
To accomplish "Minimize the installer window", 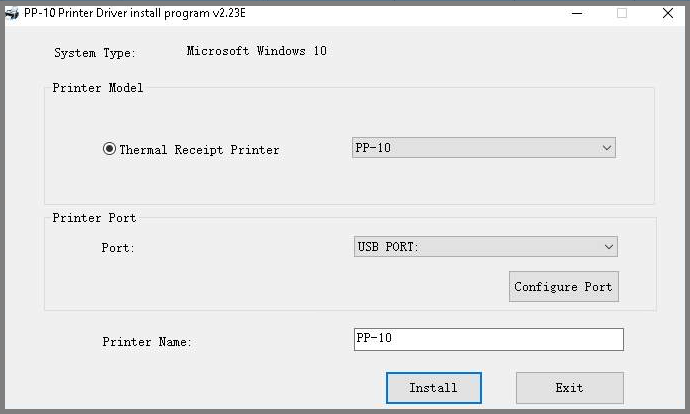I will (x=577, y=13).
